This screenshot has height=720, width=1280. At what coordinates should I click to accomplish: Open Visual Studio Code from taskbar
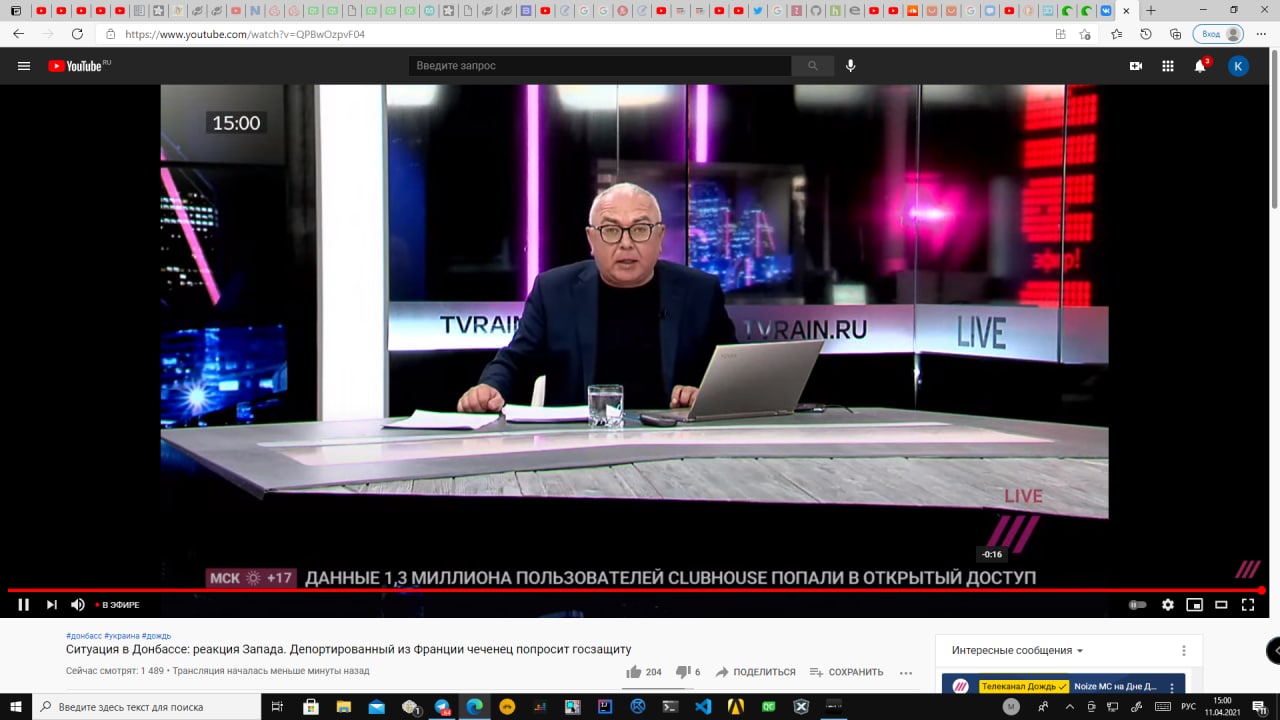[703, 706]
